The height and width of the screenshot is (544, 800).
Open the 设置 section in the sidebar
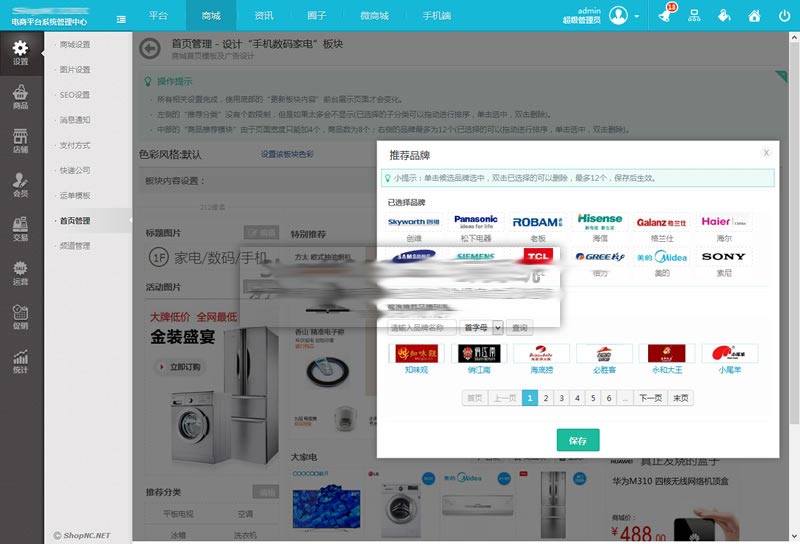pyautogui.click(x=20, y=53)
